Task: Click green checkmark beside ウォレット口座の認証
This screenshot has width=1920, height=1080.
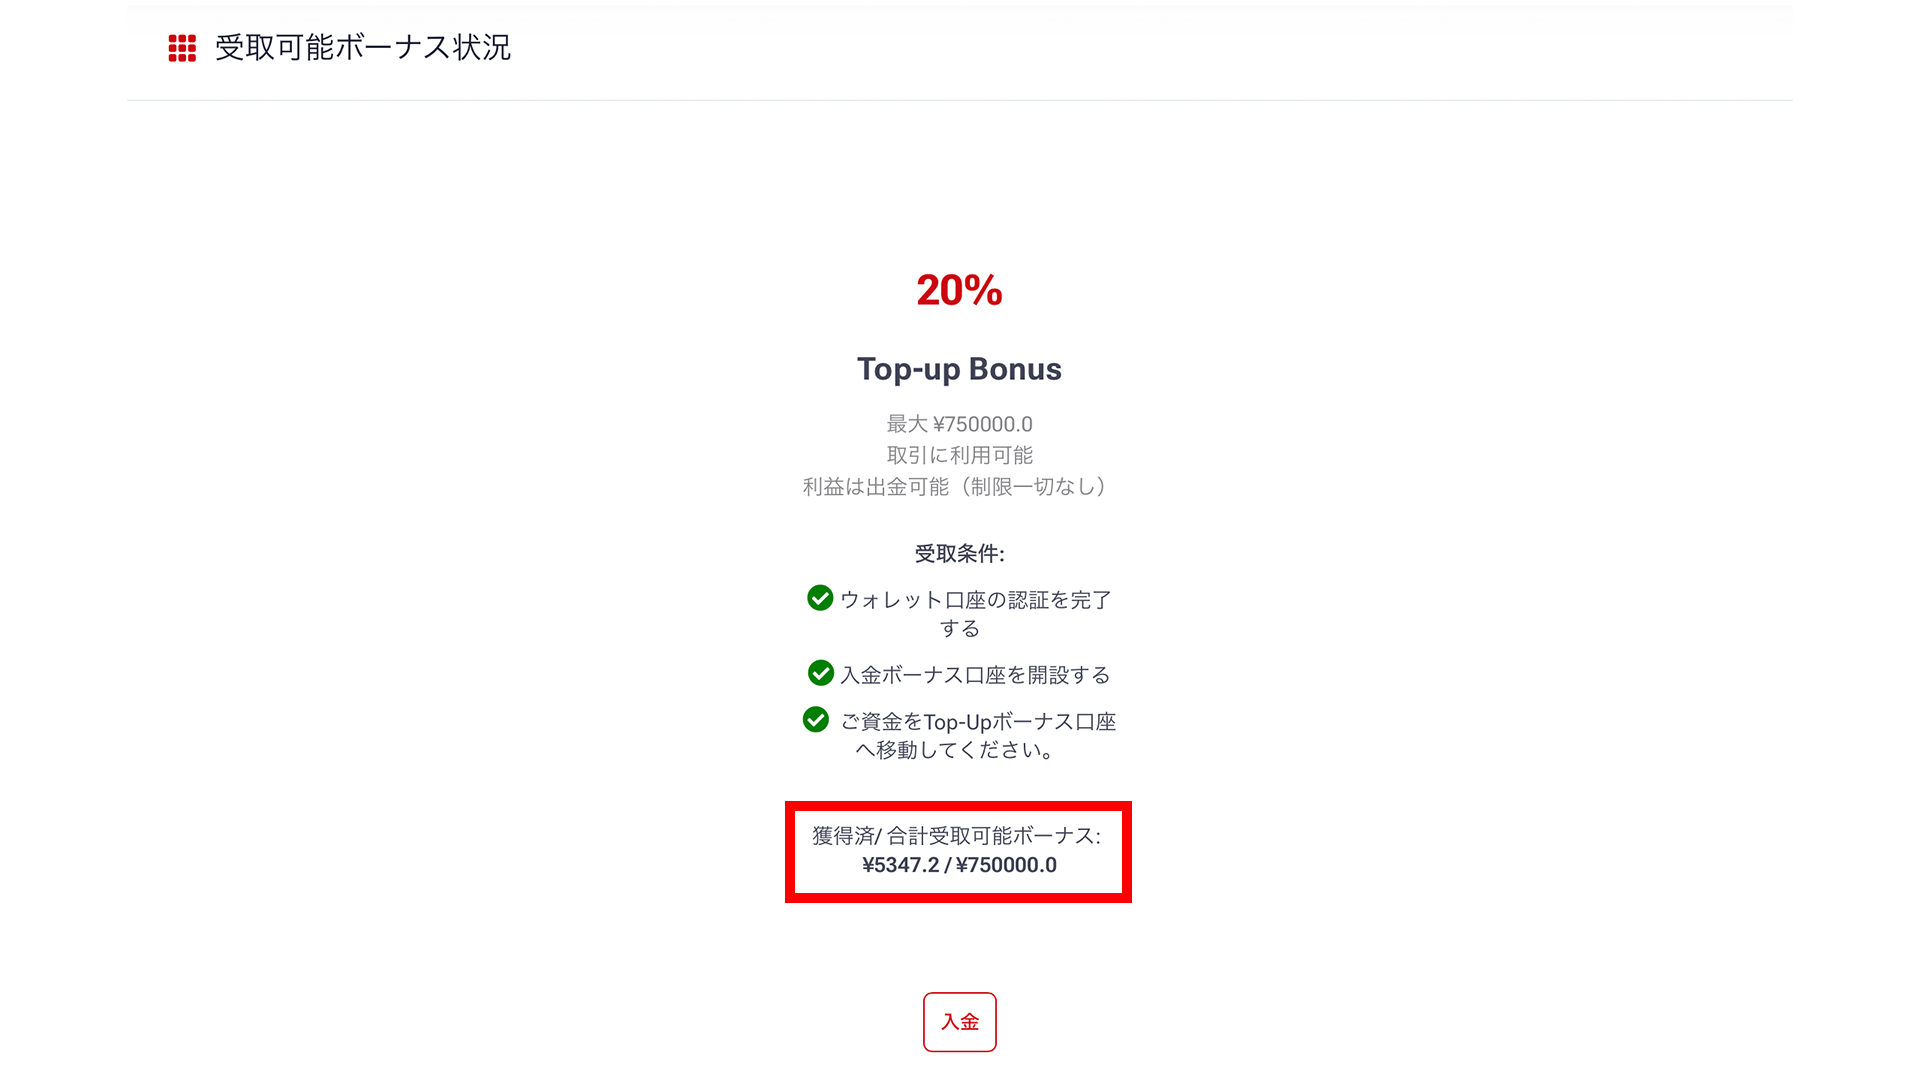Action: [820, 598]
